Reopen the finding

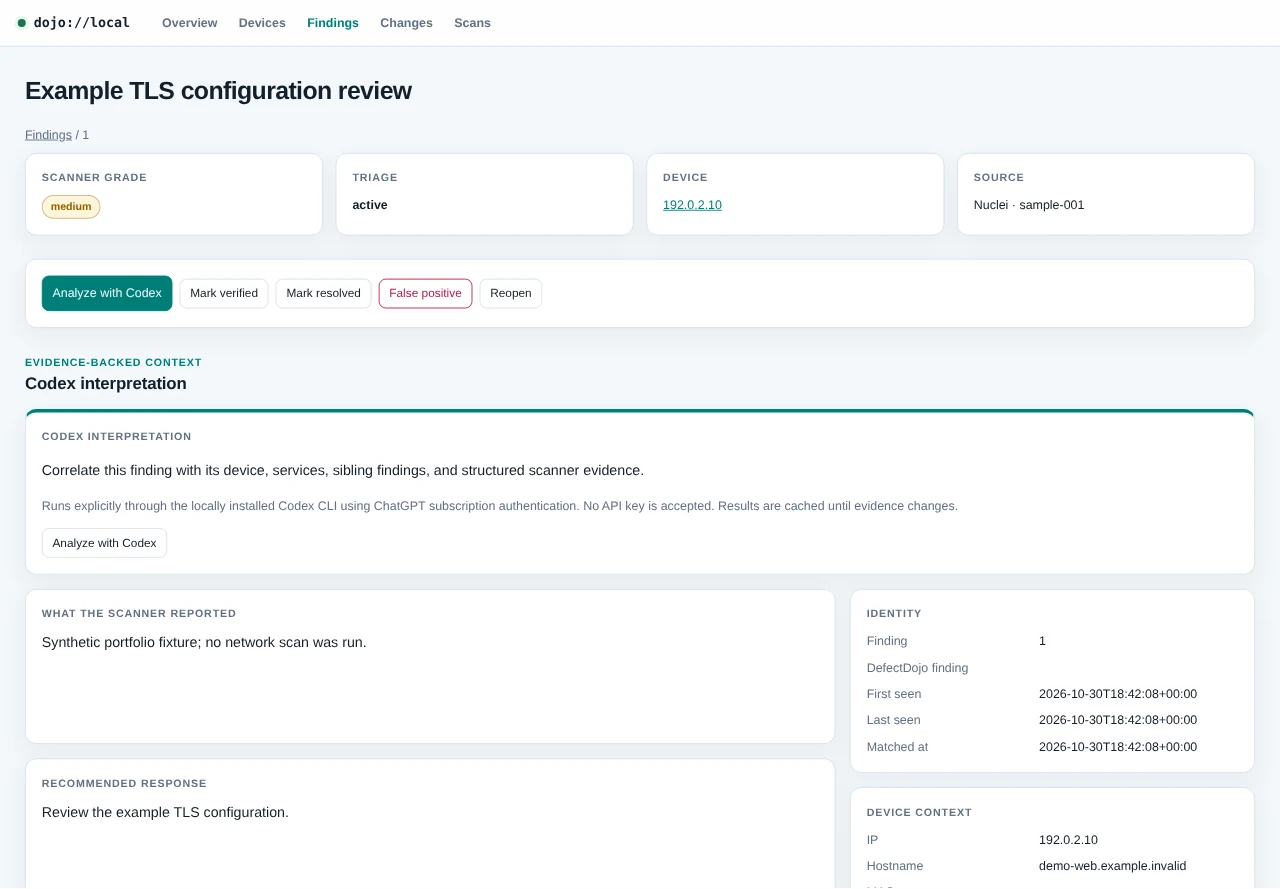[511, 293]
